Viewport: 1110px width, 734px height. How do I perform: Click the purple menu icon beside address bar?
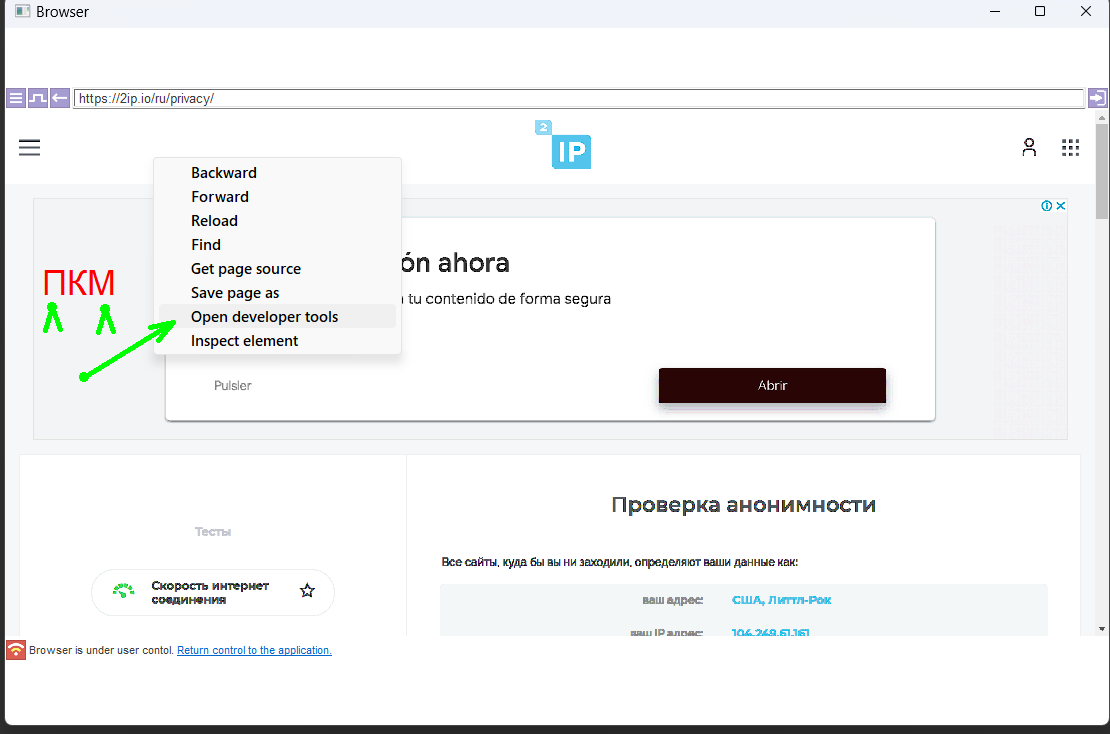(x=16, y=98)
